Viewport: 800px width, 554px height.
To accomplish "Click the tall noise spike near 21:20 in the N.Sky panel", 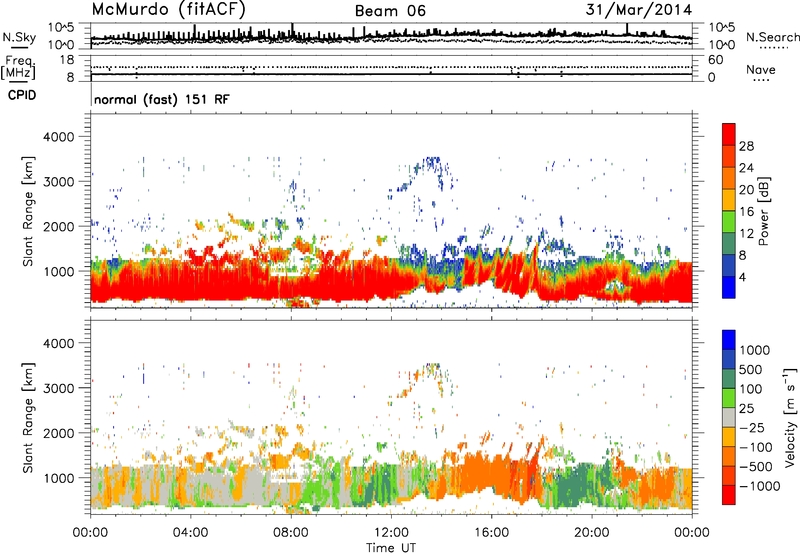I will [x=627, y=29].
